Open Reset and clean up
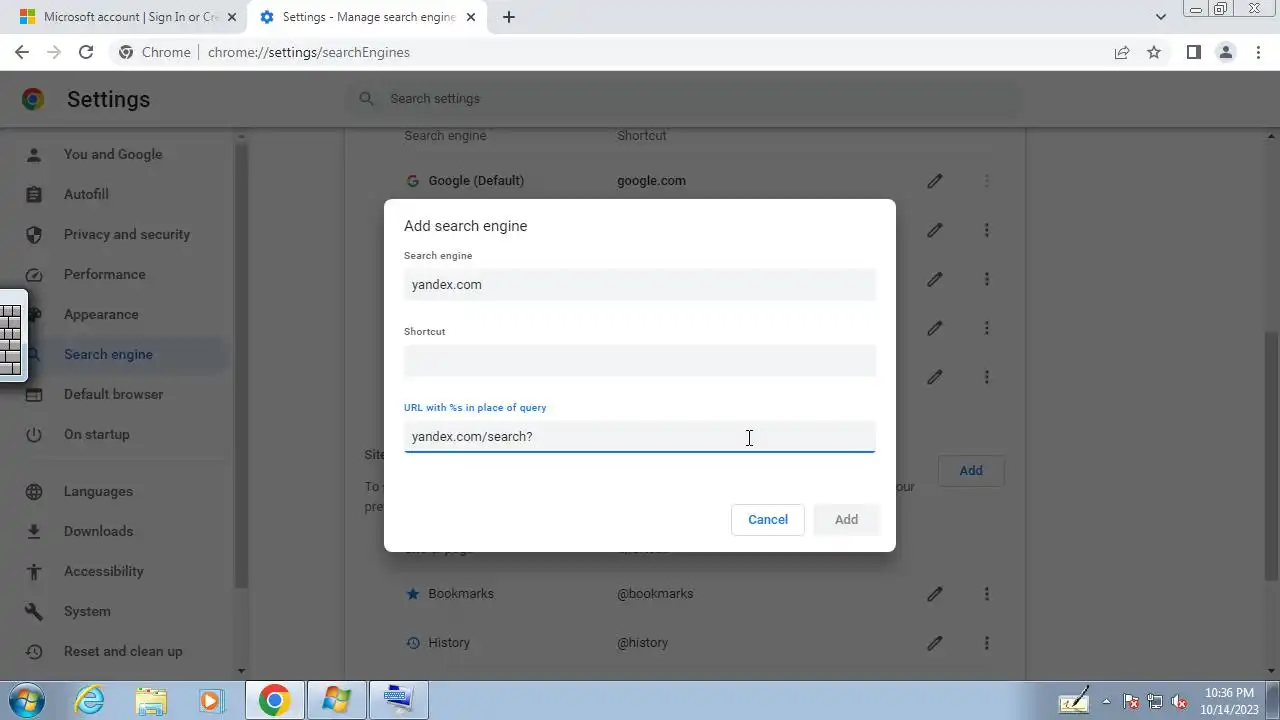This screenshot has width=1280, height=720. click(x=123, y=651)
